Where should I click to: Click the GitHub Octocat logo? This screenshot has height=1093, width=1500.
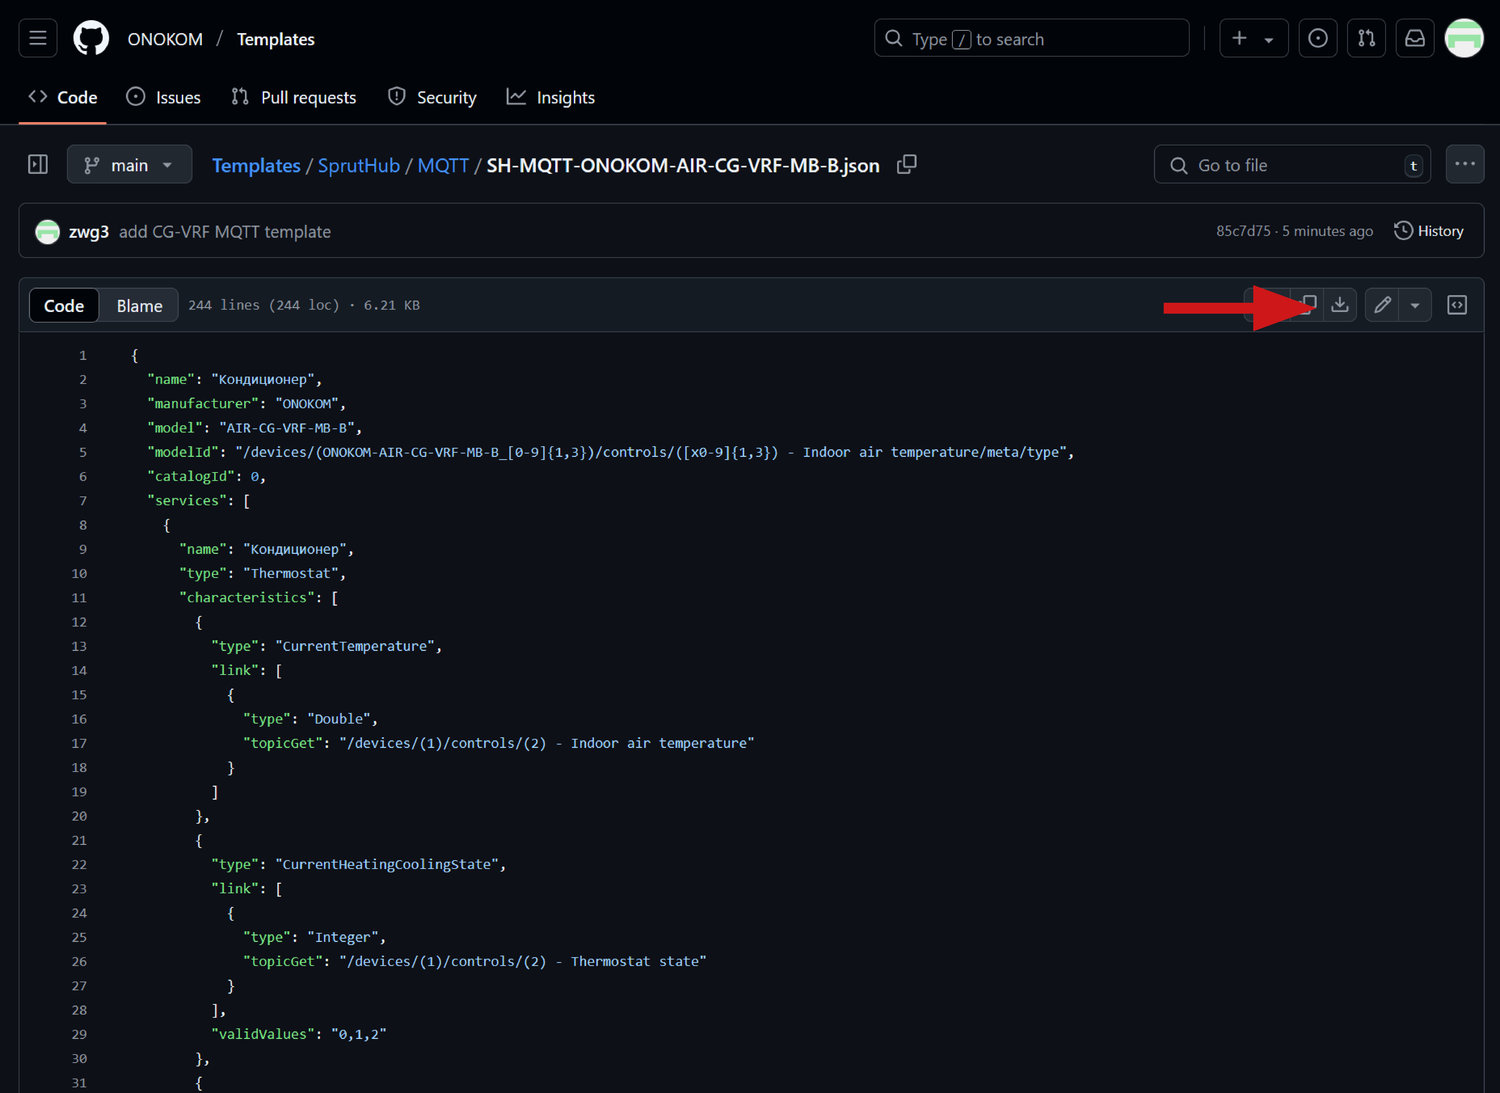pos(91,38)
